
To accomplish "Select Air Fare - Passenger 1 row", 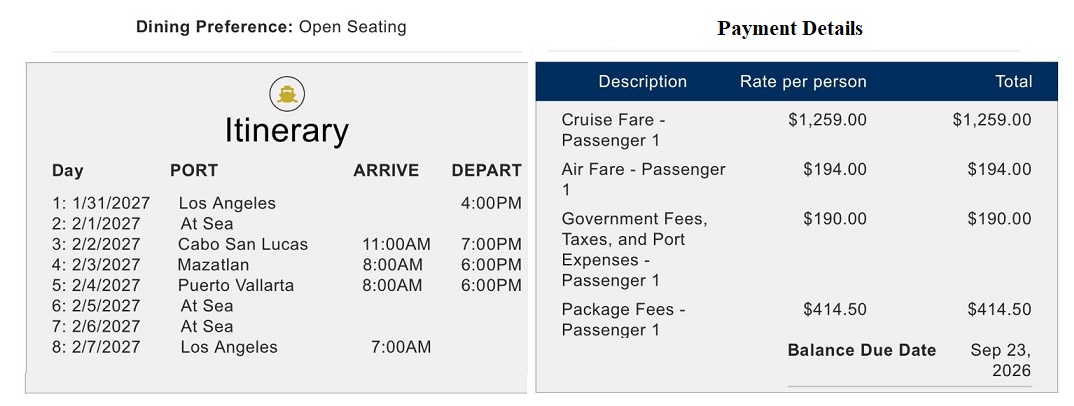I will (x=643, y=179).
